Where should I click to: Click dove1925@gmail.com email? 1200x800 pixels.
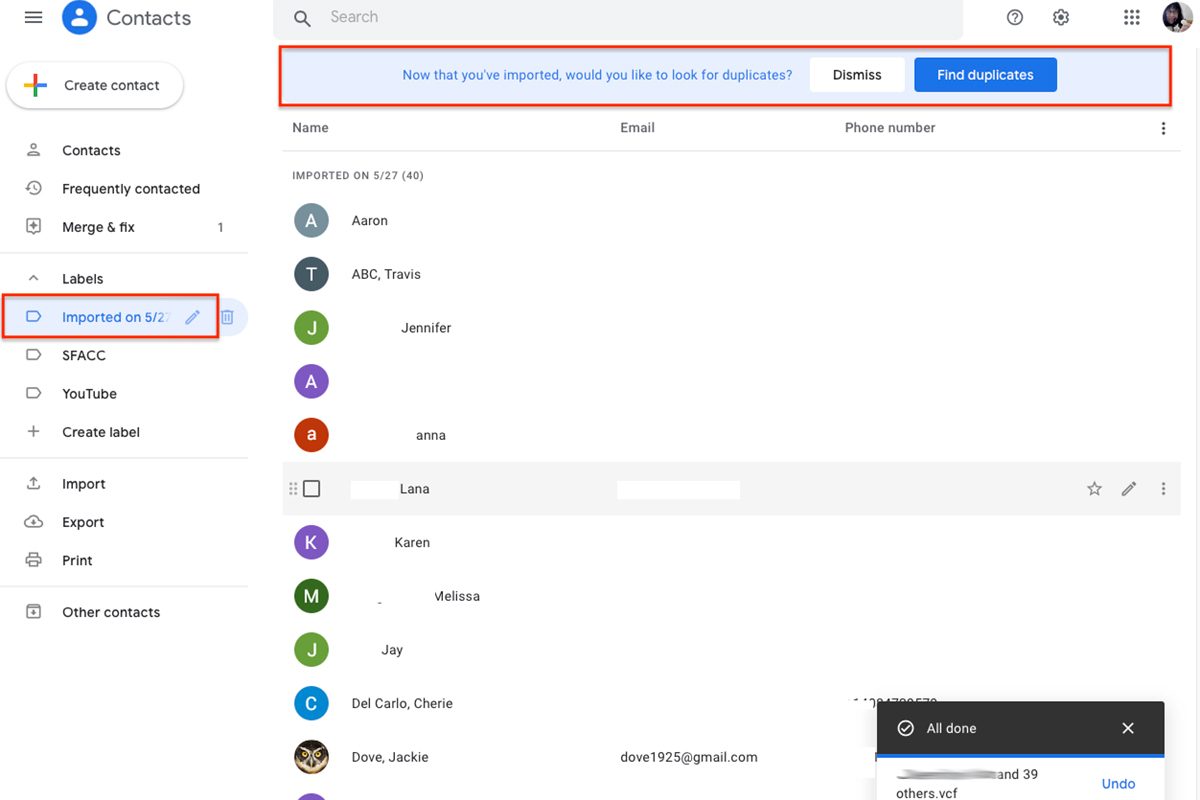pos(689,757)
